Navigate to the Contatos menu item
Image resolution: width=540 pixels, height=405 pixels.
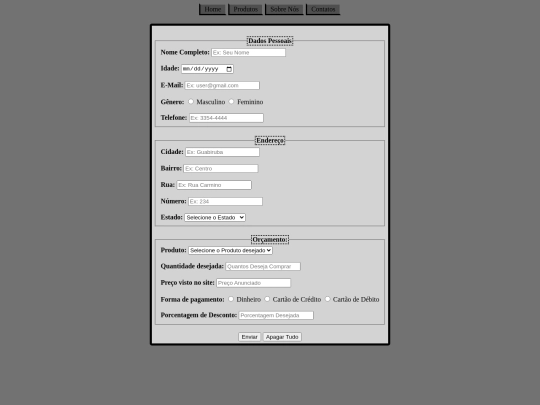pos(323,9)
